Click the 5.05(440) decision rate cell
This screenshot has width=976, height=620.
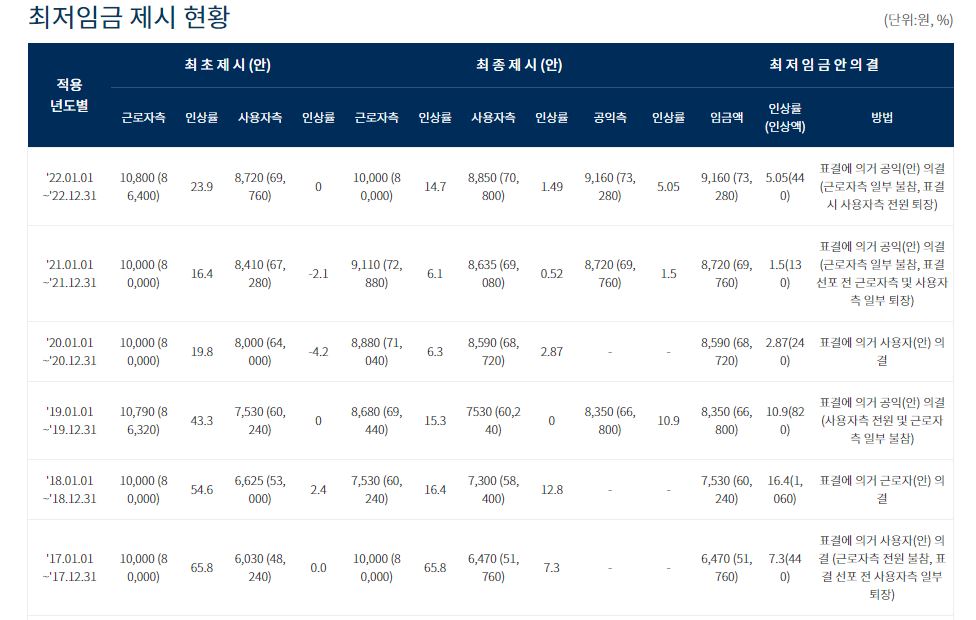coord(785,187)
